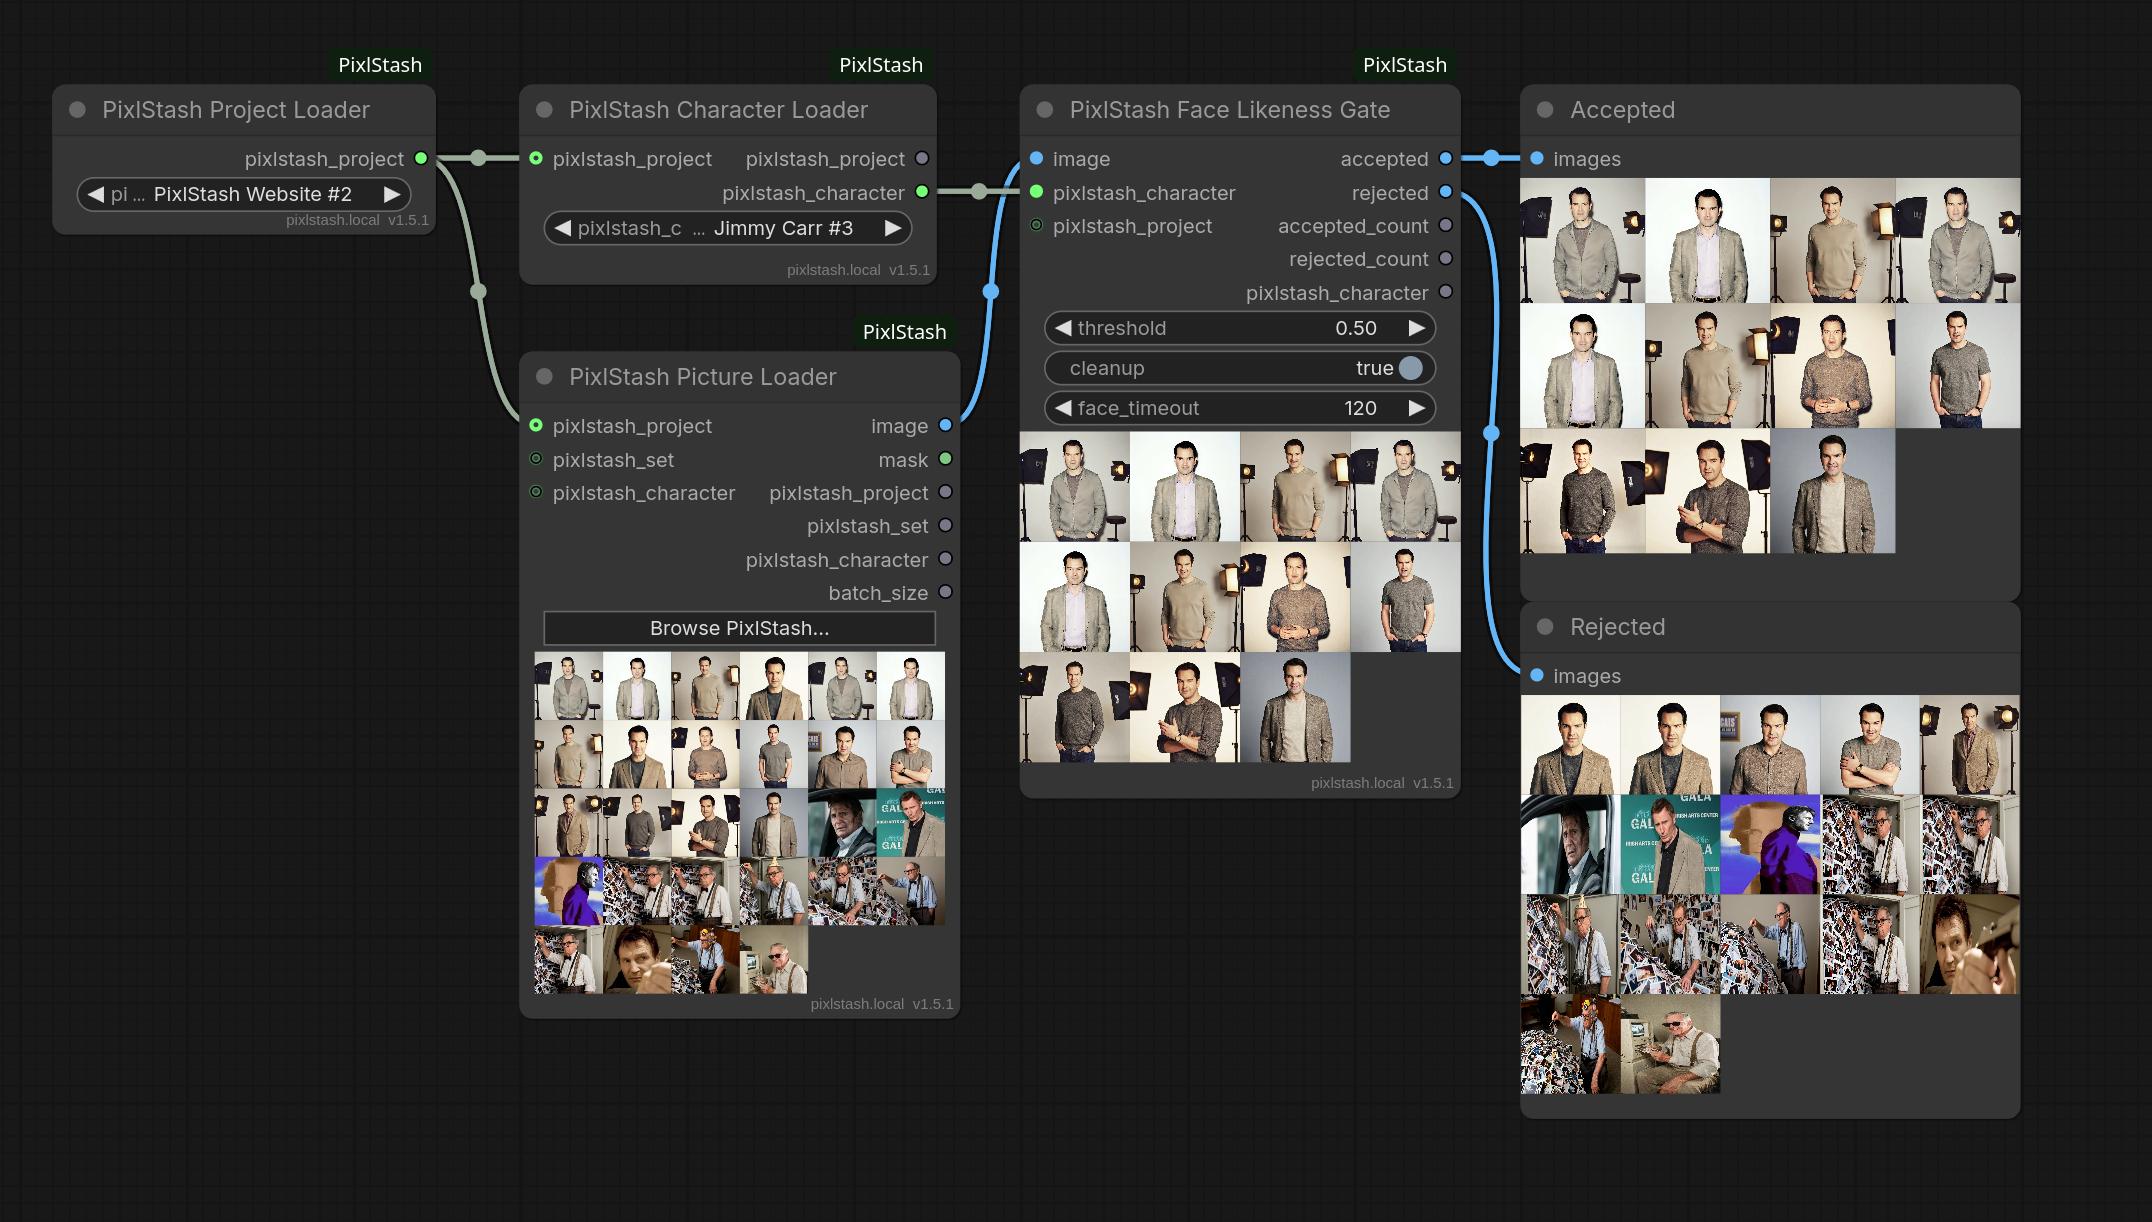Select previous project with left arrow
Viewport: 2152px width, 1222px height.
pos(95,194)
